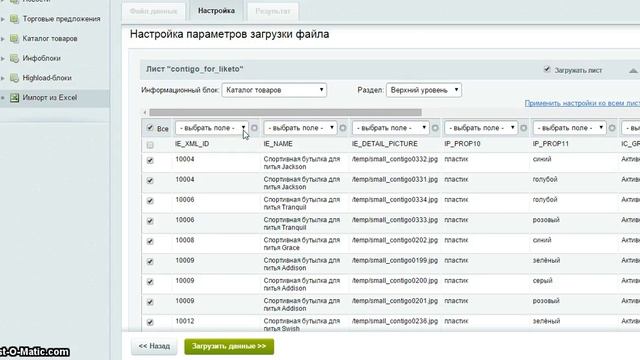This screenshot has width=640, height=360.
Task: Select the Настройка tab
Action: [x=216, y=11]
